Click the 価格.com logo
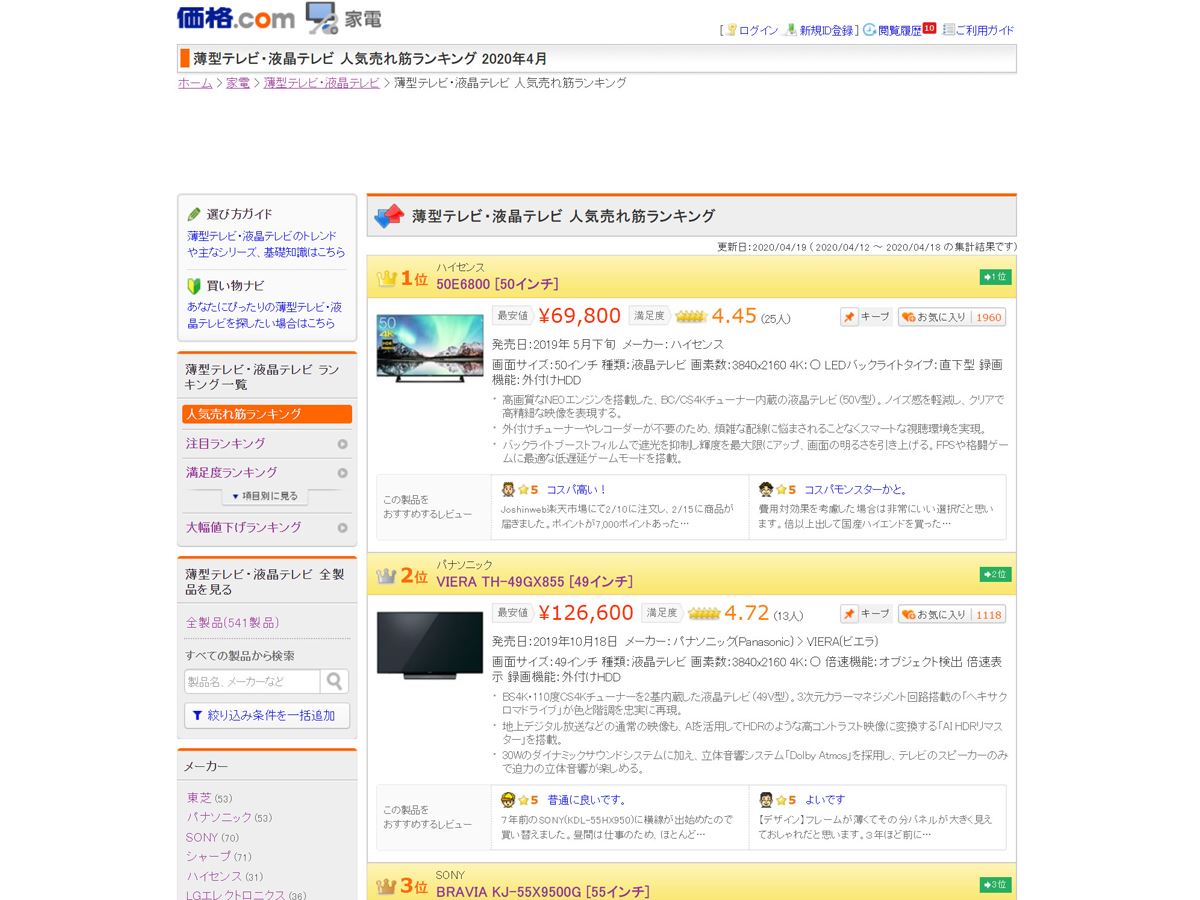This screenshot has height=900, width=1200. [x=236, y=18]
